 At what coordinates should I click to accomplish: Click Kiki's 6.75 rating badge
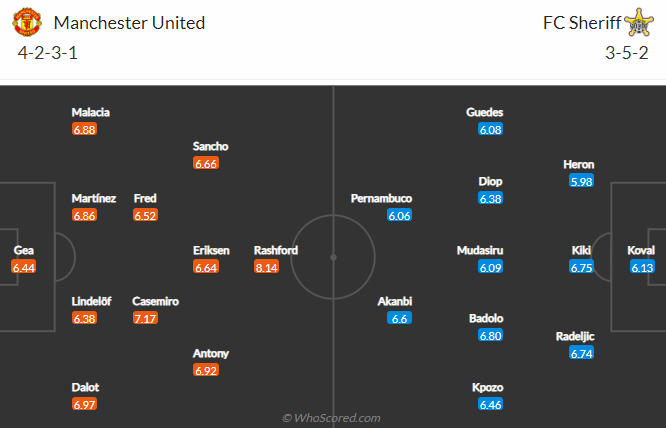pos(581,267)
